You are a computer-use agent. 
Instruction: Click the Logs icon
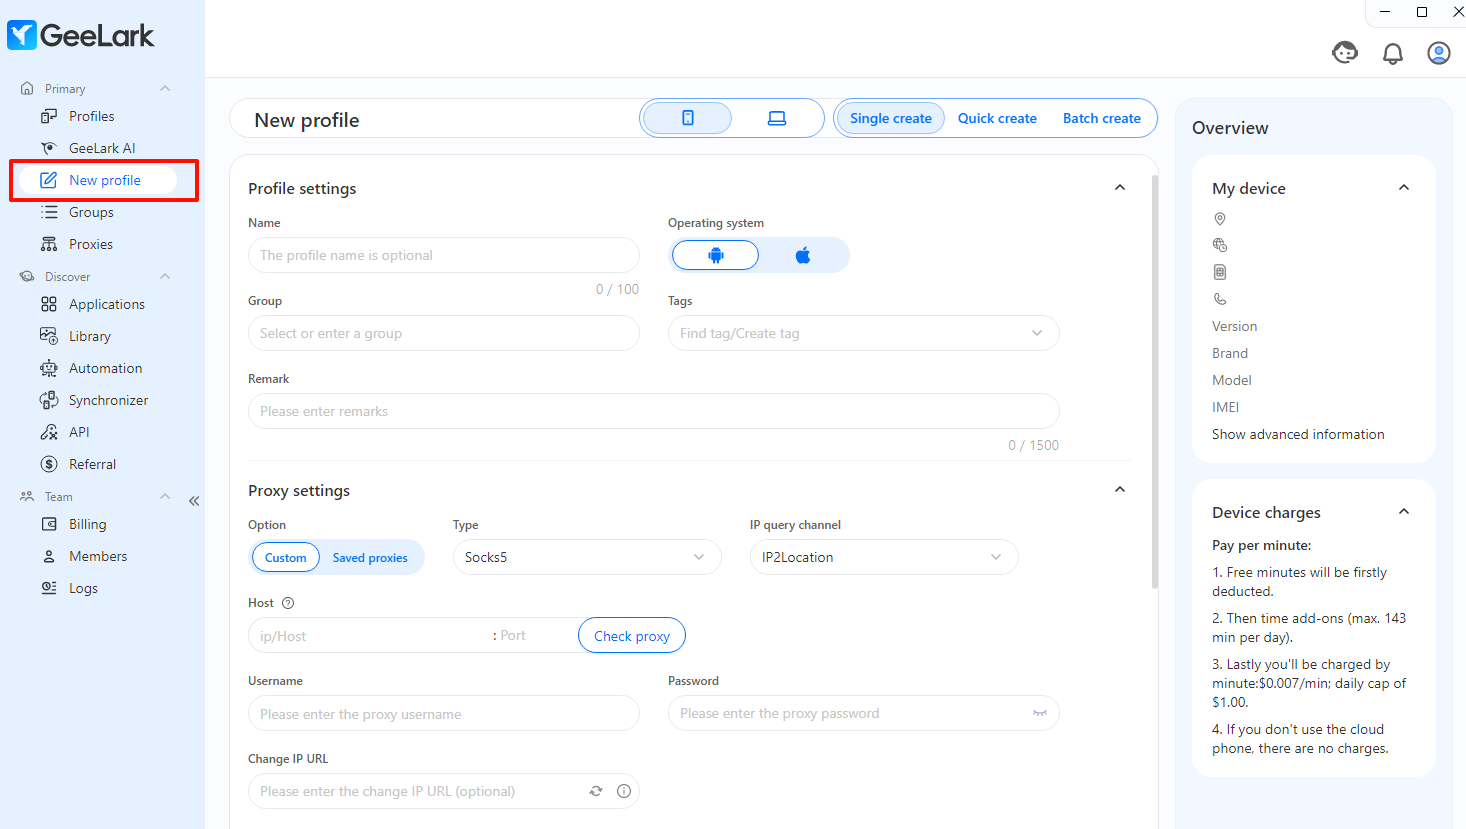[48, 588]
